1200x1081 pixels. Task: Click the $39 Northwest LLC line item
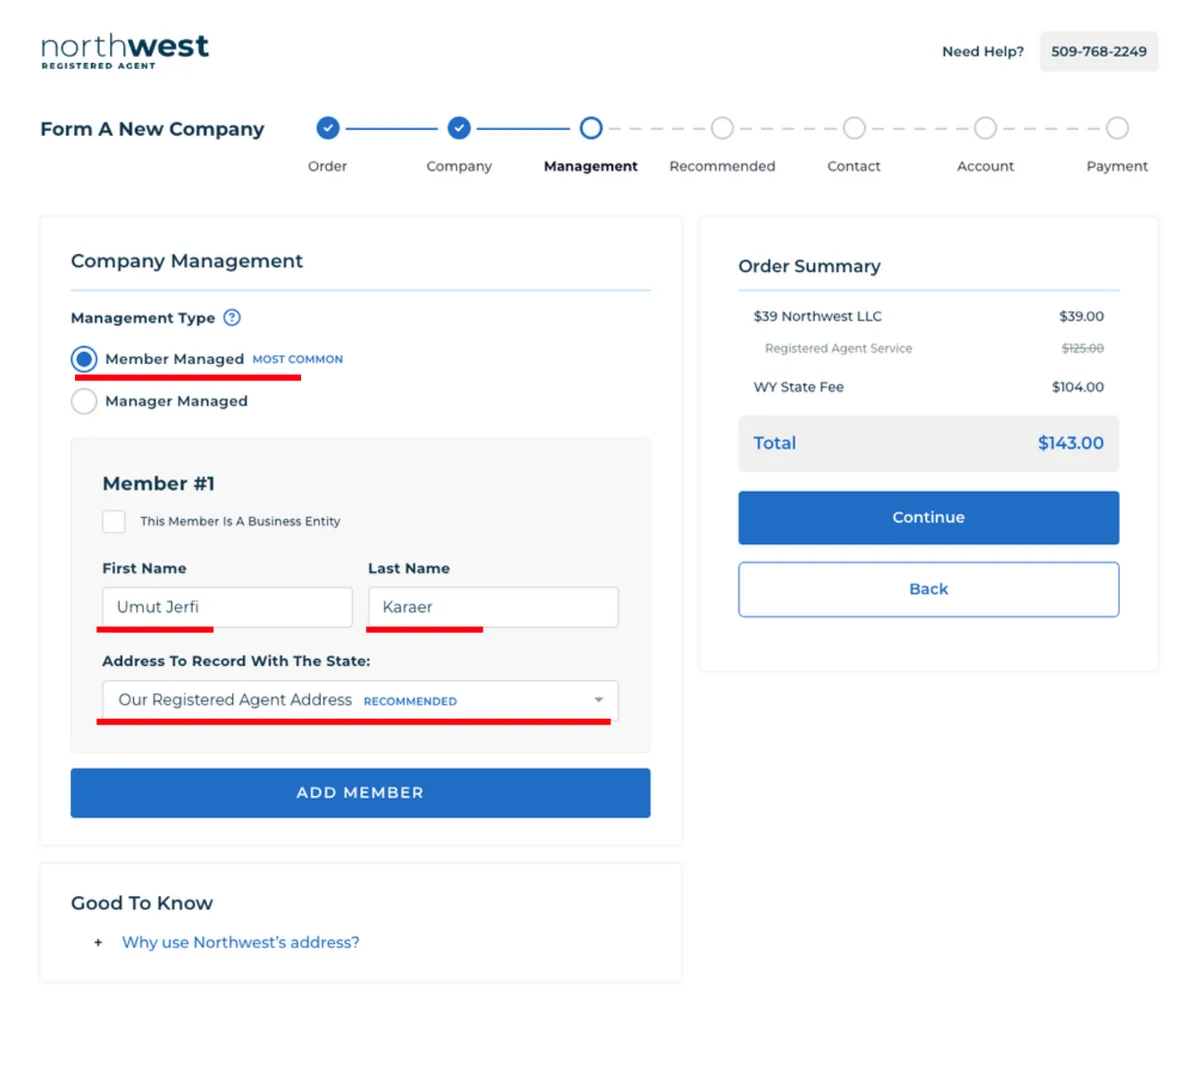coord(817,316)
